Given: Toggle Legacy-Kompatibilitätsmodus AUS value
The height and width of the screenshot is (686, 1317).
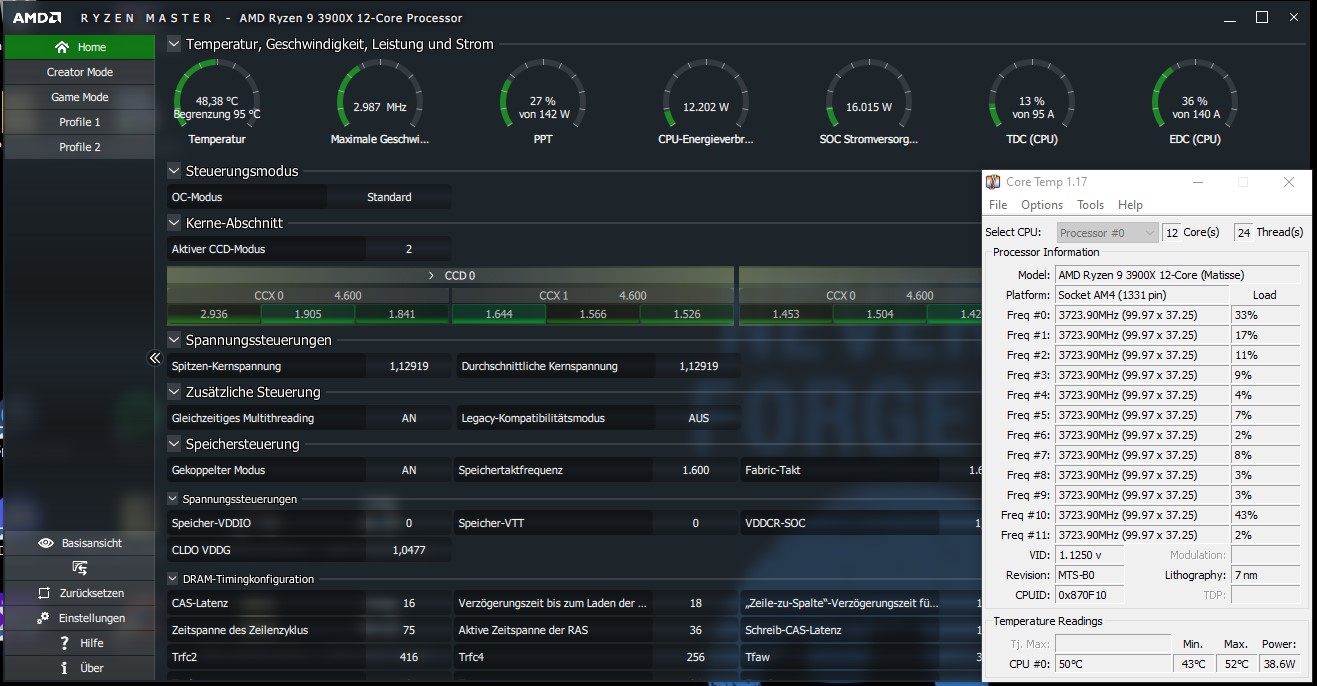Looking at the screenshot, I should pyautogui.click(x=698, y=418).
